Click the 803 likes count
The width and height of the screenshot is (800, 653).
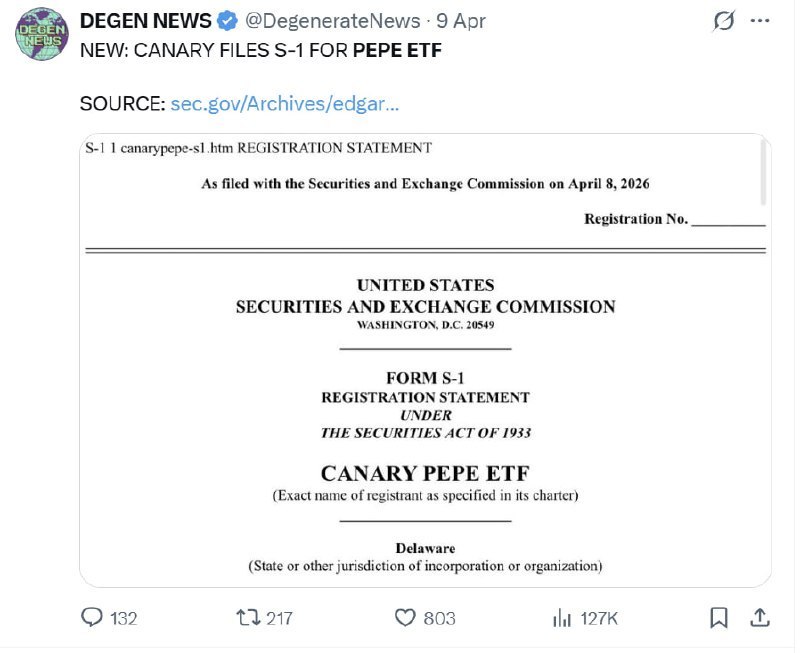[x=439, y=619]
